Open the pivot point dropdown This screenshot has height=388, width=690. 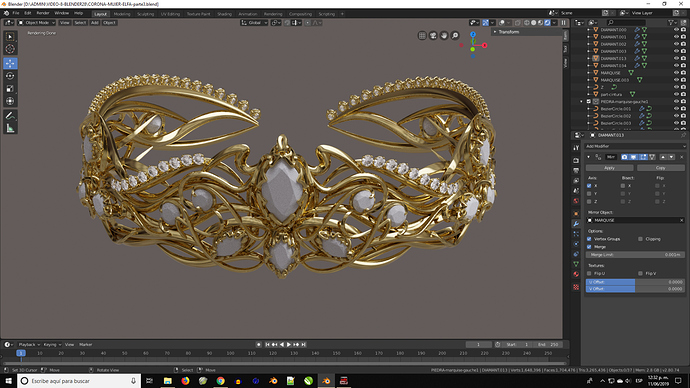276,22
